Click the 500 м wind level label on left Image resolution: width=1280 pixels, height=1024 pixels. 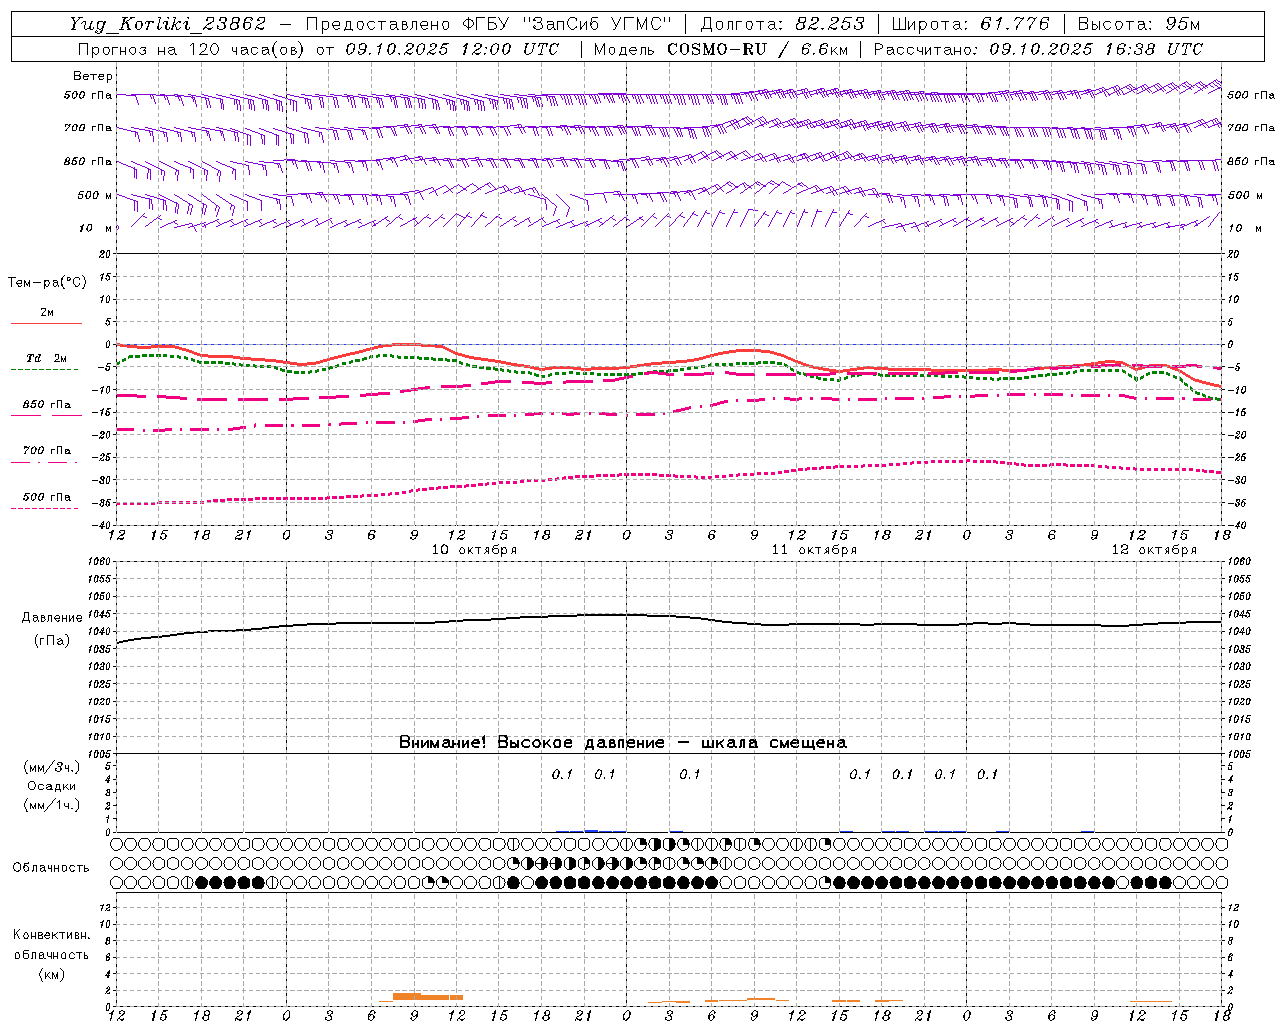point(95,195)
